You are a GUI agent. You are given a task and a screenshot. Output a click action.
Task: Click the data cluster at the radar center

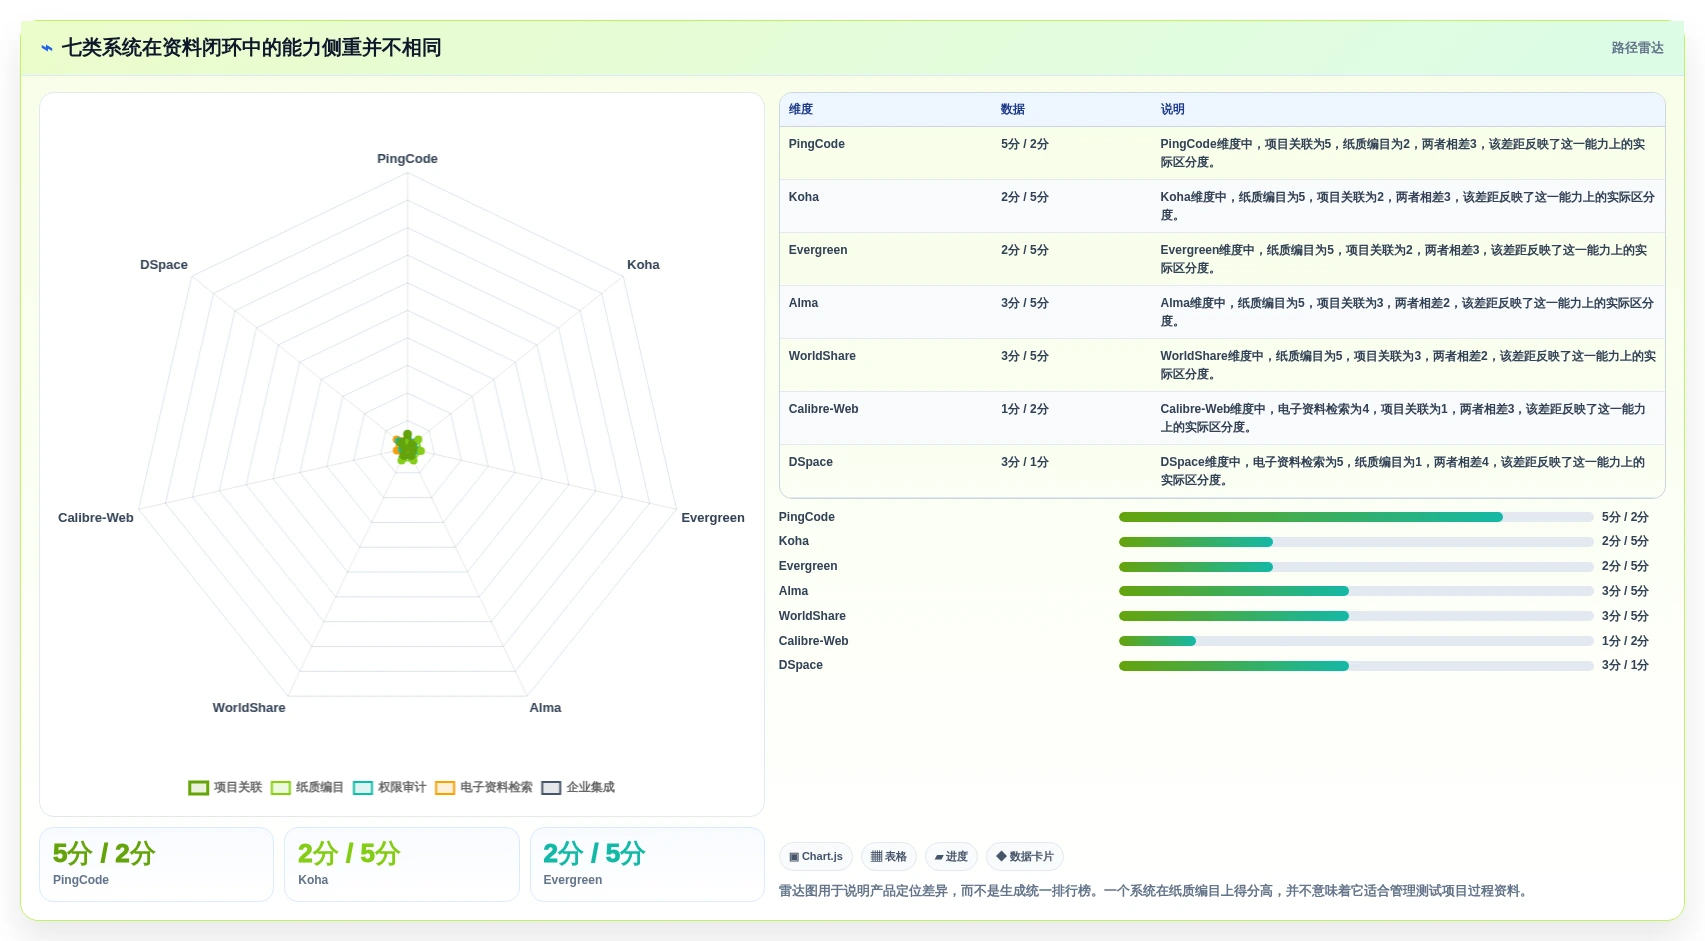pyautogui.click(x=408, y=448)
